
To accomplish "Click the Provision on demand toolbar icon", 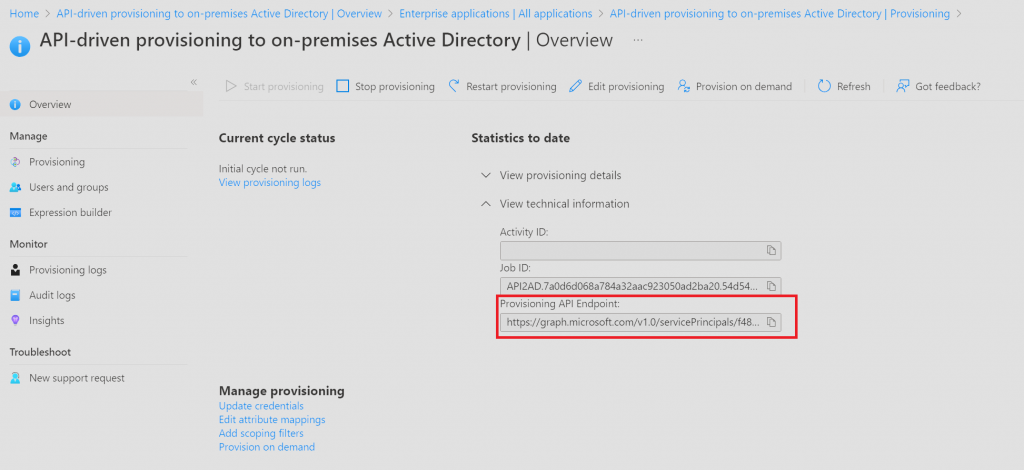I will [x=684, y=86].
